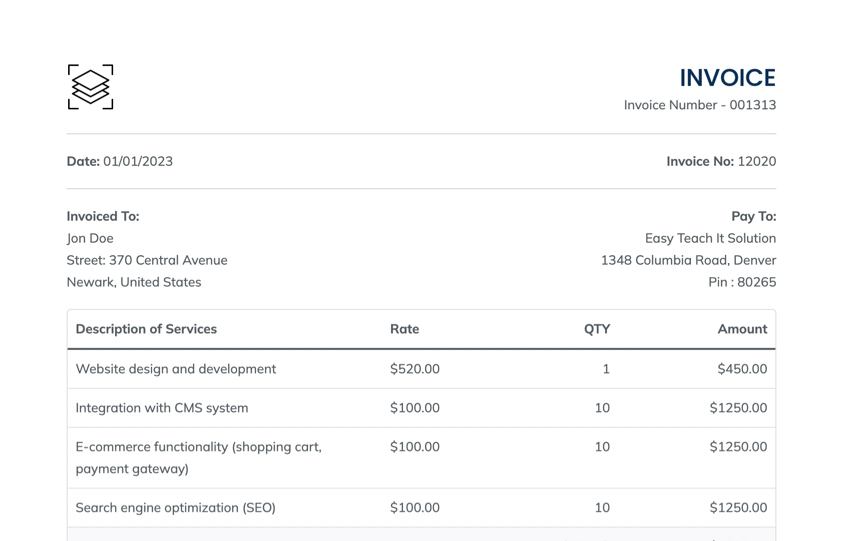Select the Invoice Number - 001313 text

pos(699,105)
